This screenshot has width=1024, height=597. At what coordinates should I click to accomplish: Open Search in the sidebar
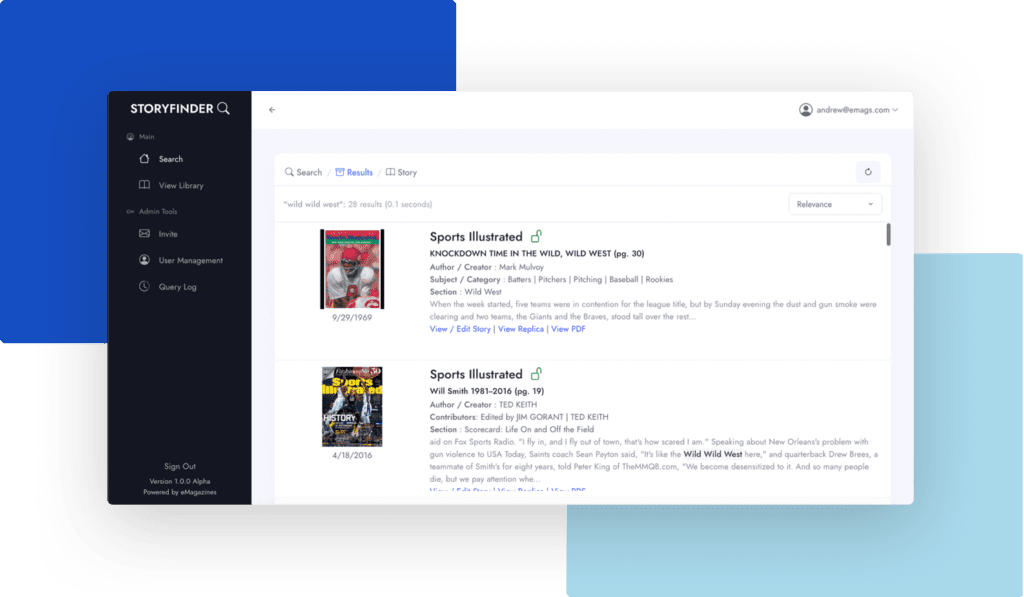point(171,159)
